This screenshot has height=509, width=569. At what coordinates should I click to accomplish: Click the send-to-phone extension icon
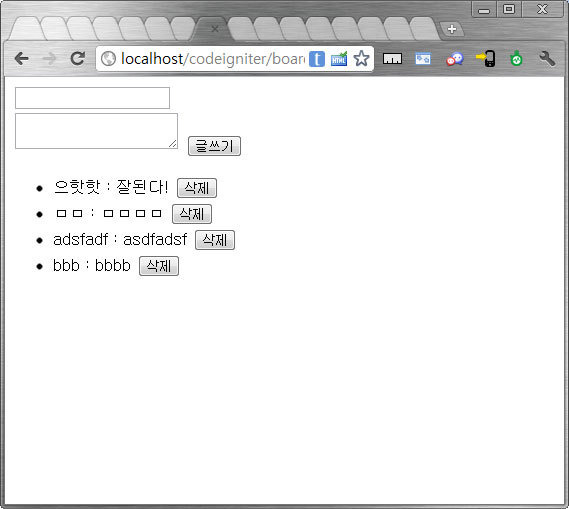486,59
